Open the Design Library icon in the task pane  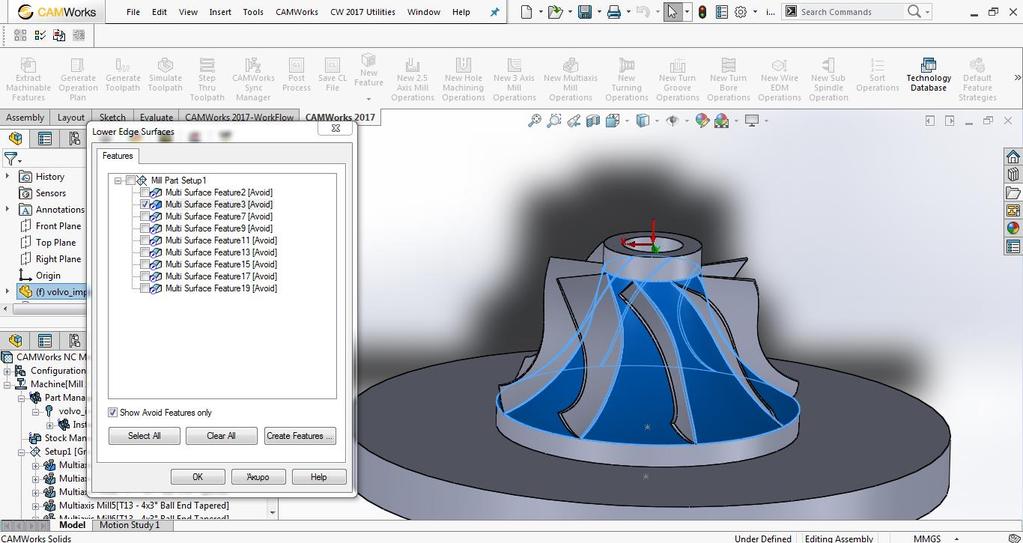tap(1013, 174)
